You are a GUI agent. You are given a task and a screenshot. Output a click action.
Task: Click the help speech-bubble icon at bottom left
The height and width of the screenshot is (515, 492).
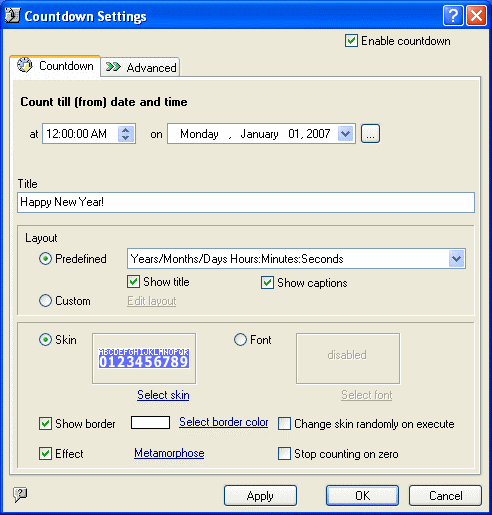(x=20, y=495)
